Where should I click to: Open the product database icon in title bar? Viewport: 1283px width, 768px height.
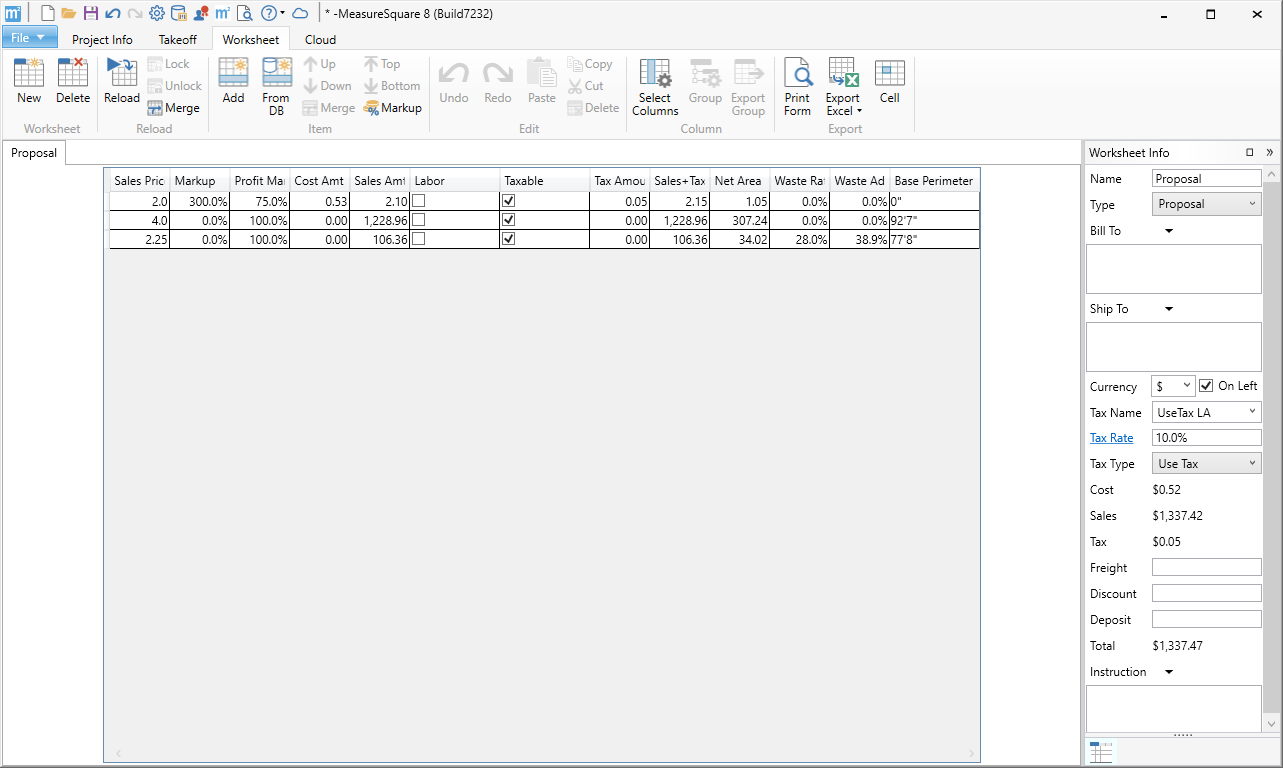(179, 14)
